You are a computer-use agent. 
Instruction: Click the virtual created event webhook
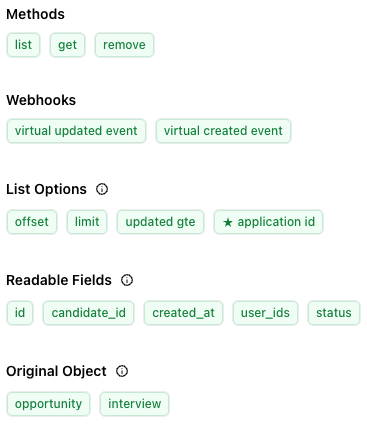pyautogui.click(x=223, y=131)
